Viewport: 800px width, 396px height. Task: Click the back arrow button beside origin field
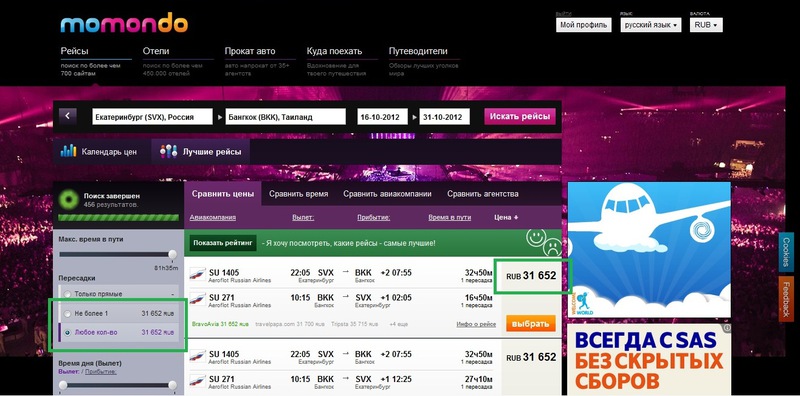click(x=67, y=116)
